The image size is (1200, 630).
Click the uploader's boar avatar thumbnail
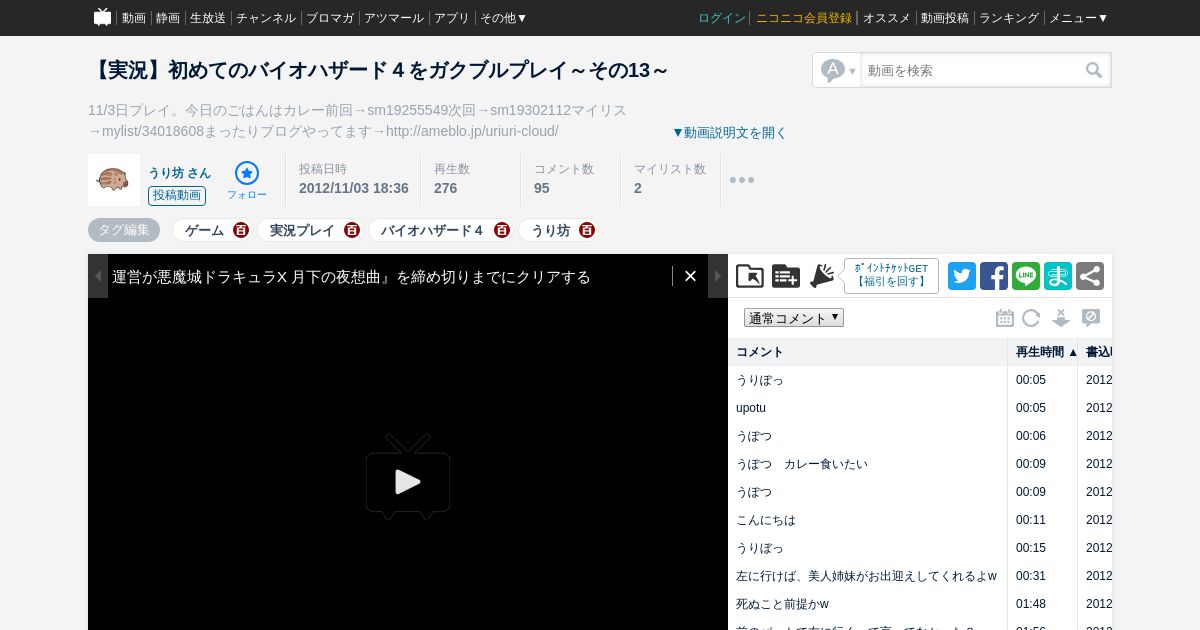pyautogui.click(x=114, y=180)
